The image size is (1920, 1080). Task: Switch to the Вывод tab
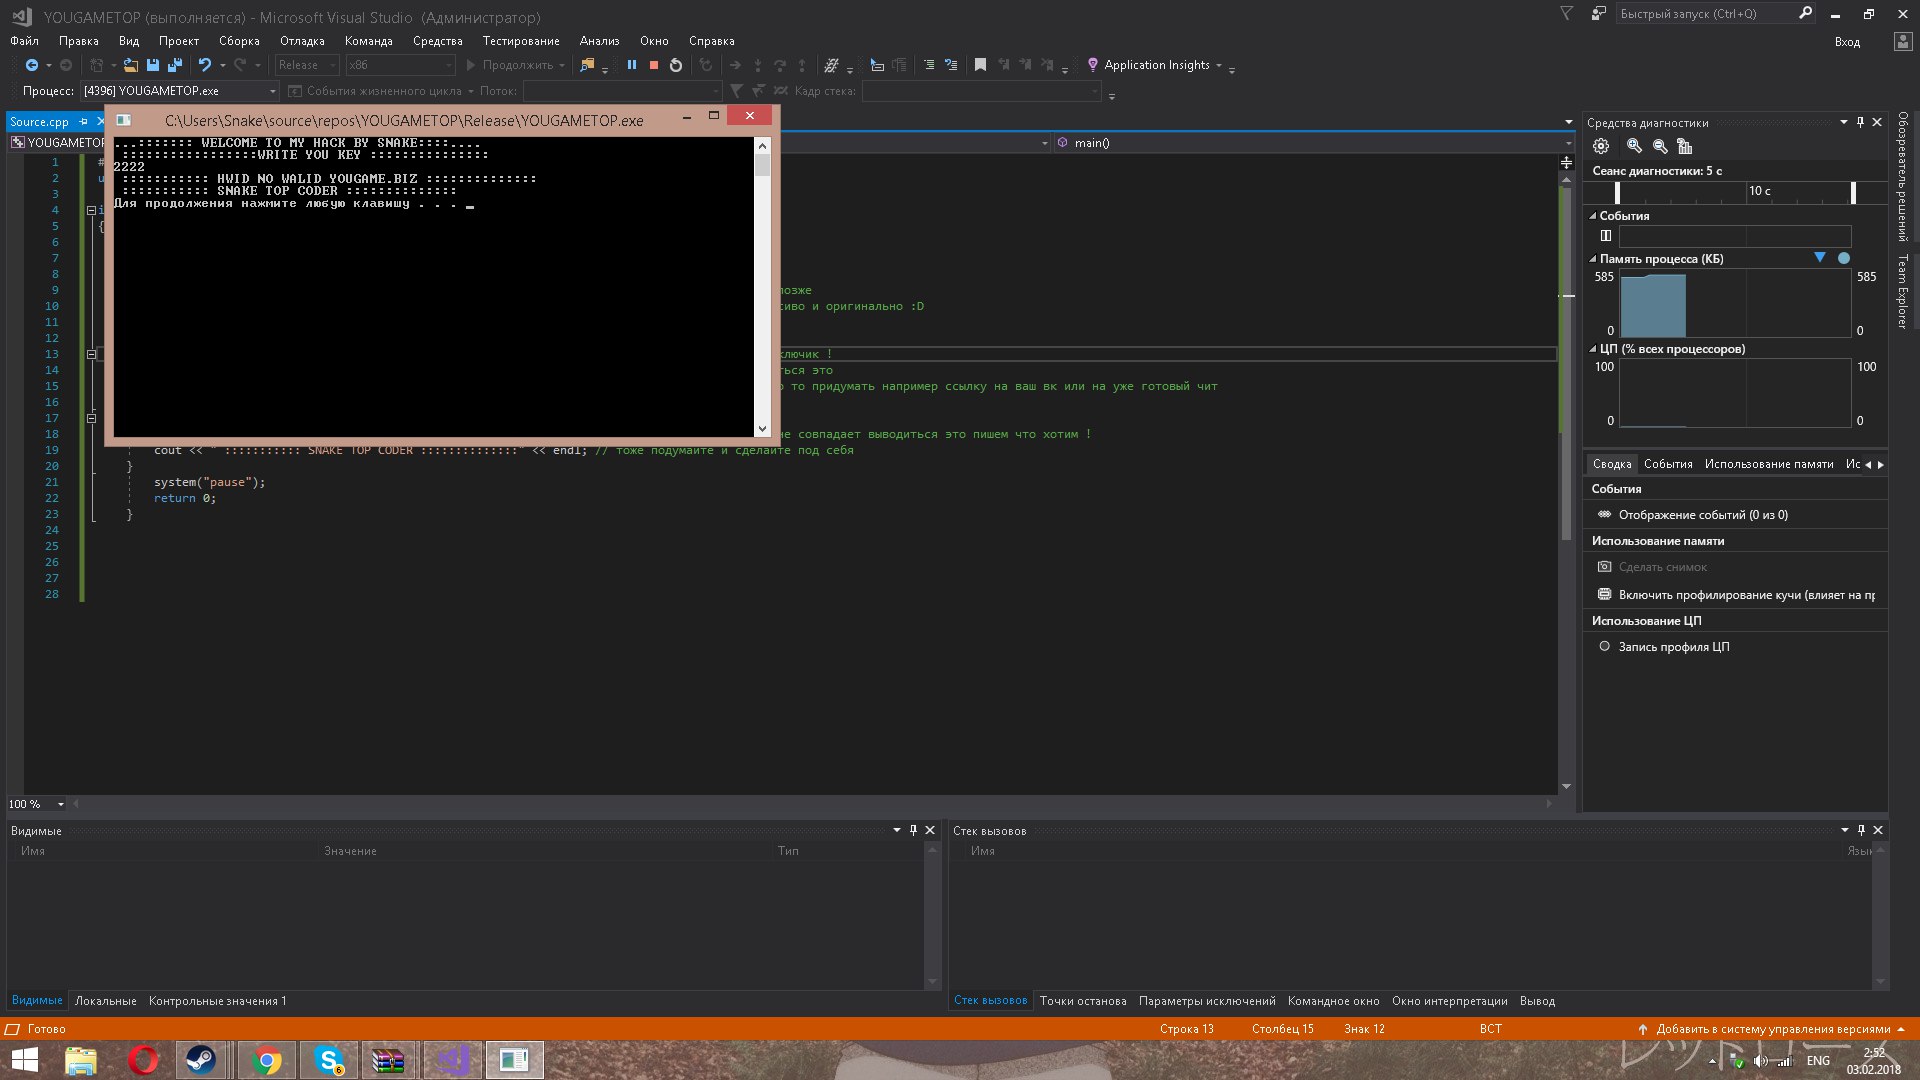(x=1537, y=1001)
